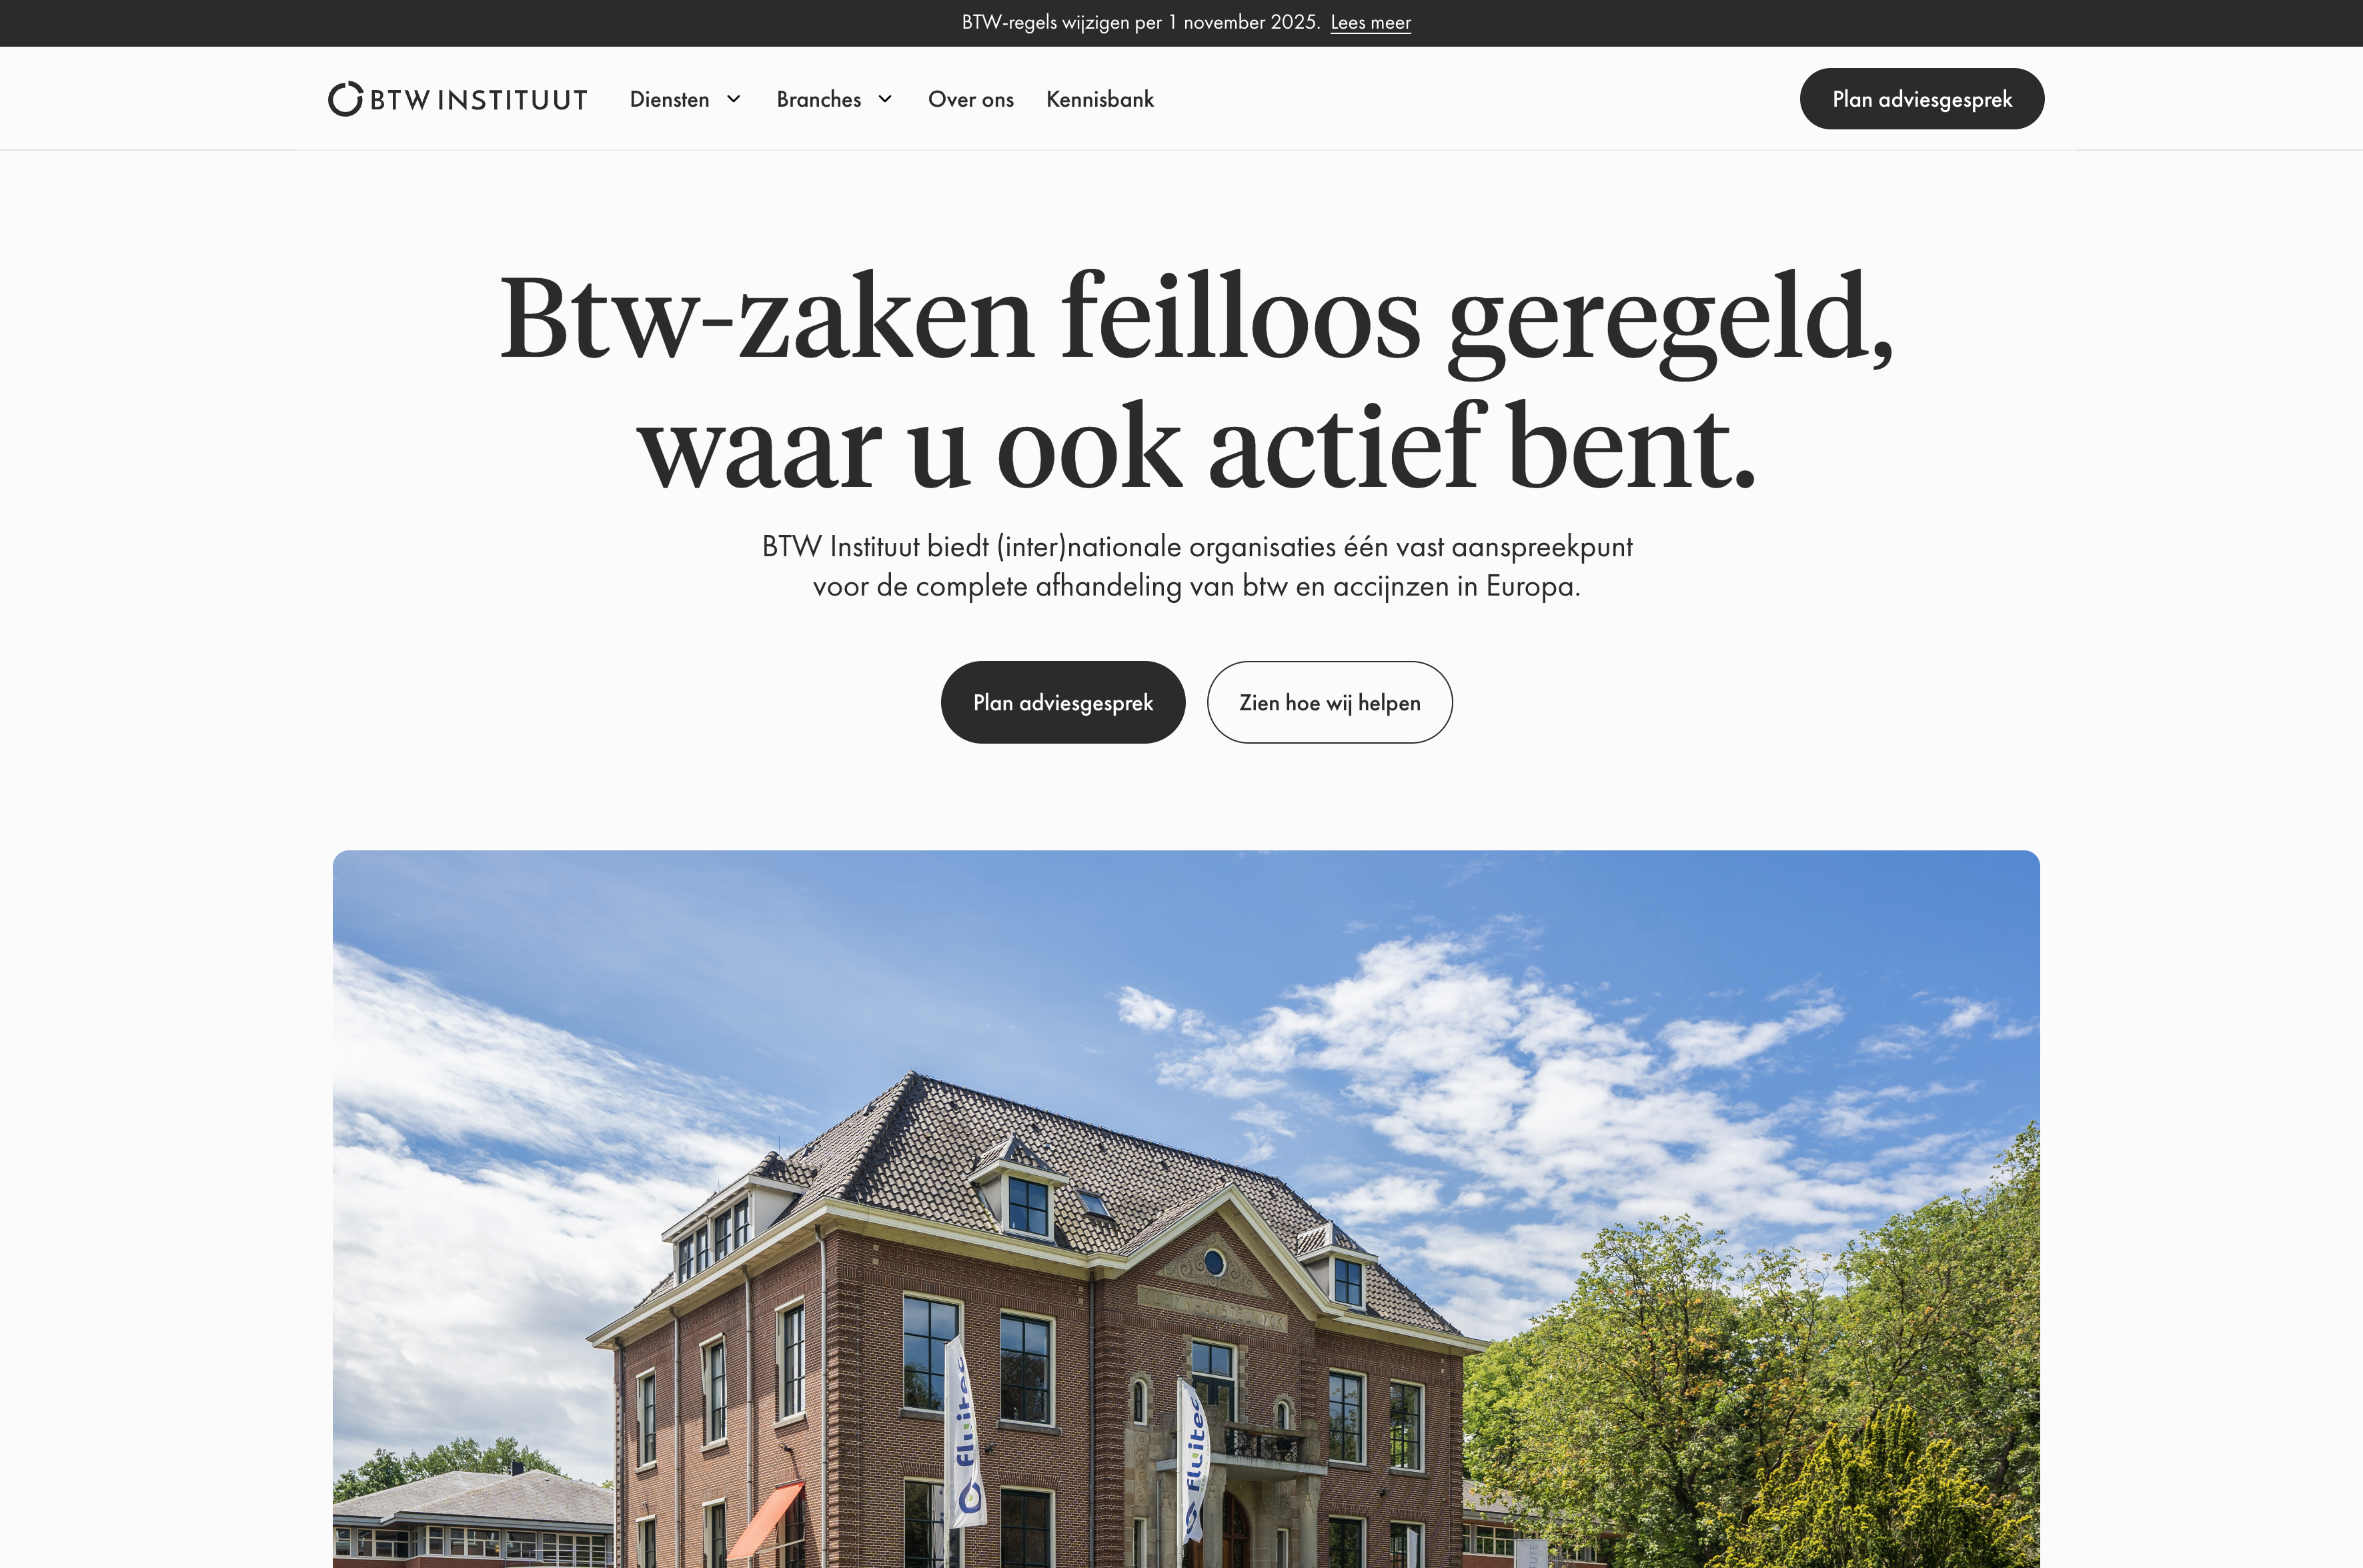Open the Kennisbank nav link
This screenshot has width=2363, height=1568.
pyautogui.click(x=1100, y=99)
